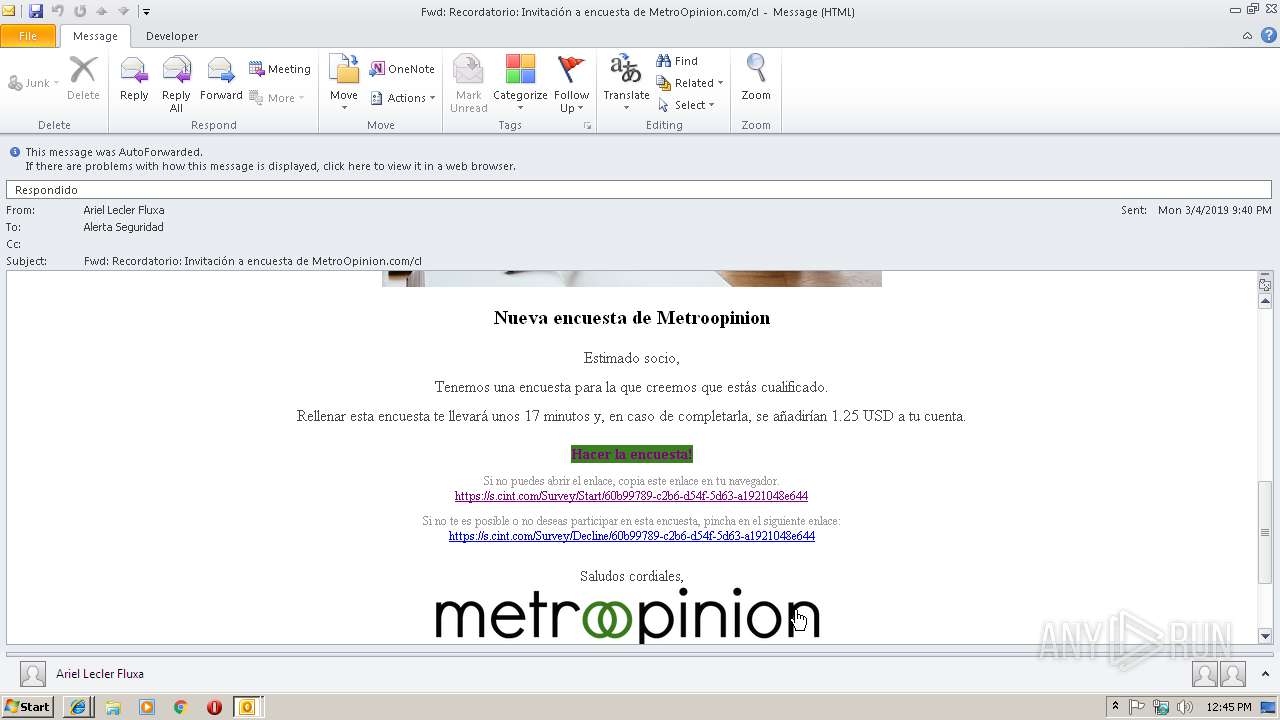This screenshot has height=720, width=1280.
Task: Send message to OneNote
Action: point(402,69)
